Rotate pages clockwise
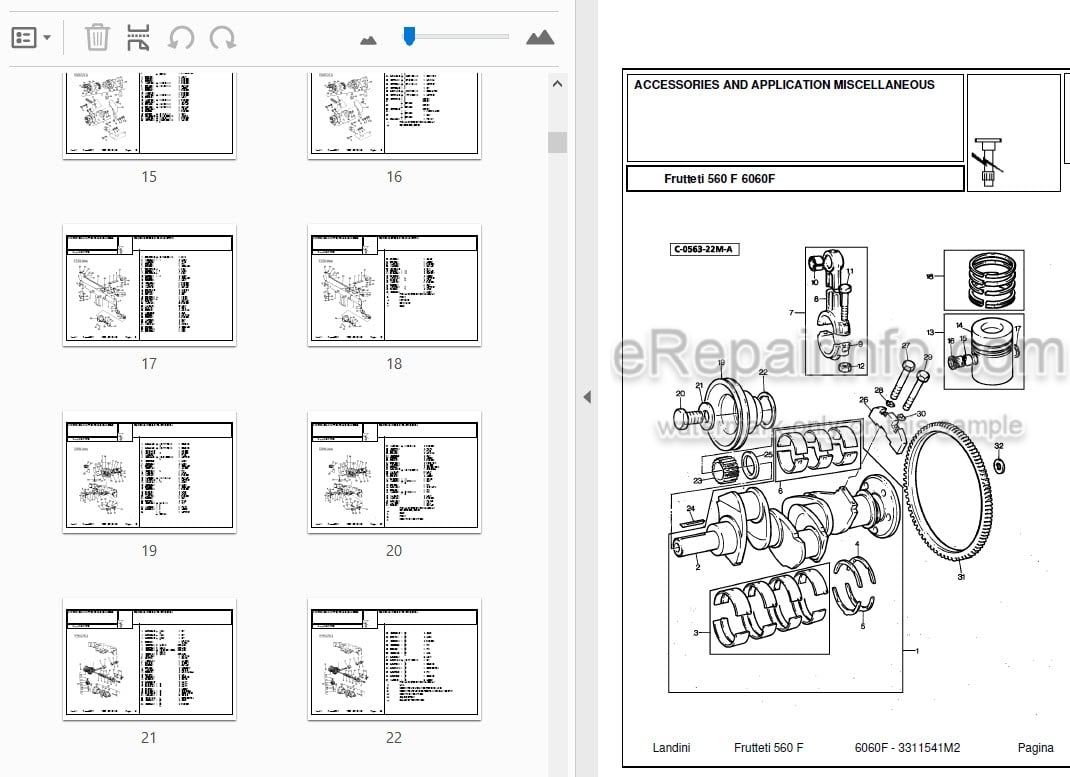 (222, 38)
